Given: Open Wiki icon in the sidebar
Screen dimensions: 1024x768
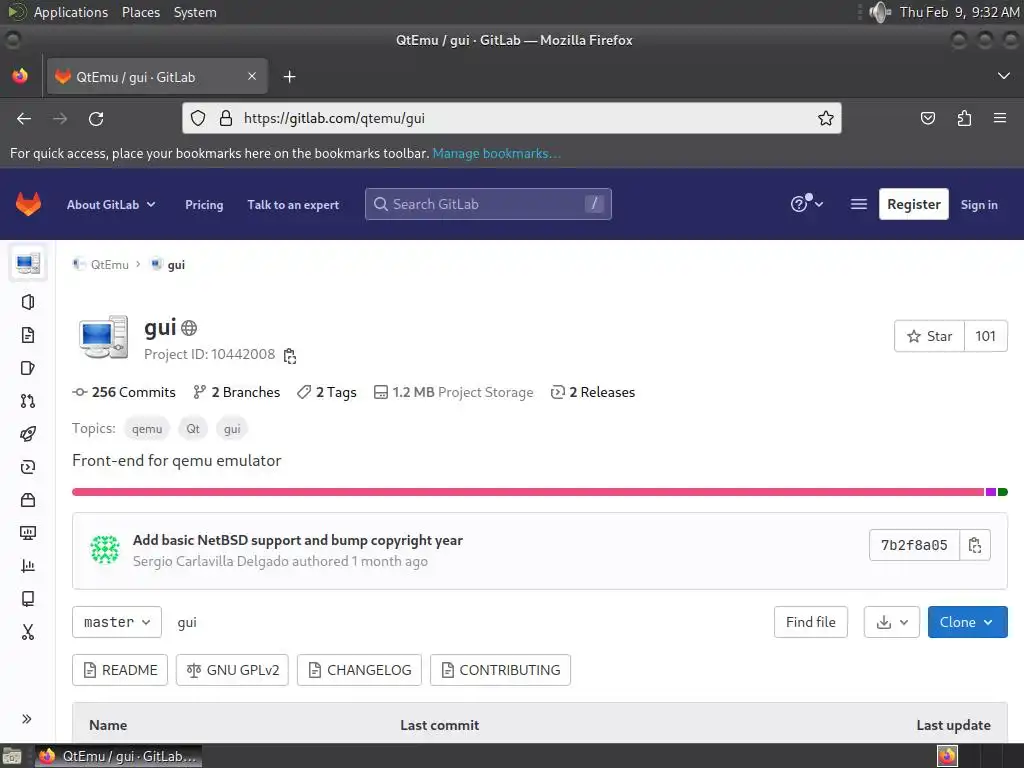Looking at the screenshot, I should pos(27,599).
